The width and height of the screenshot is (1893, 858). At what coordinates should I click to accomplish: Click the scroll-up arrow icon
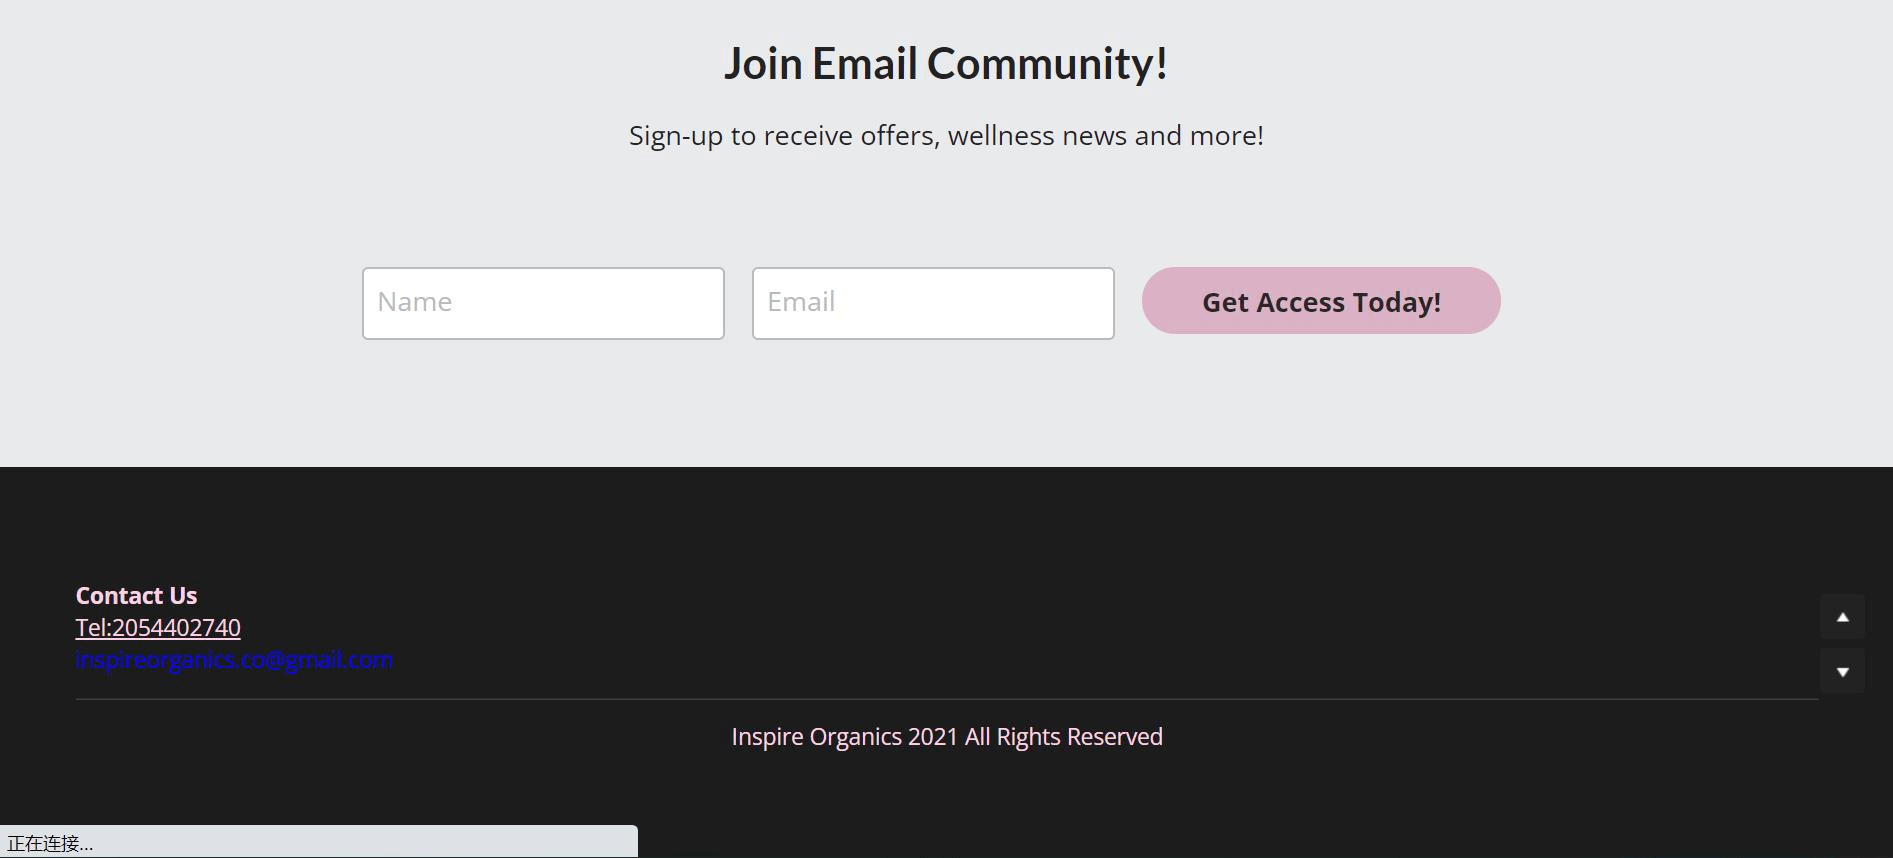pos(1842,617)
